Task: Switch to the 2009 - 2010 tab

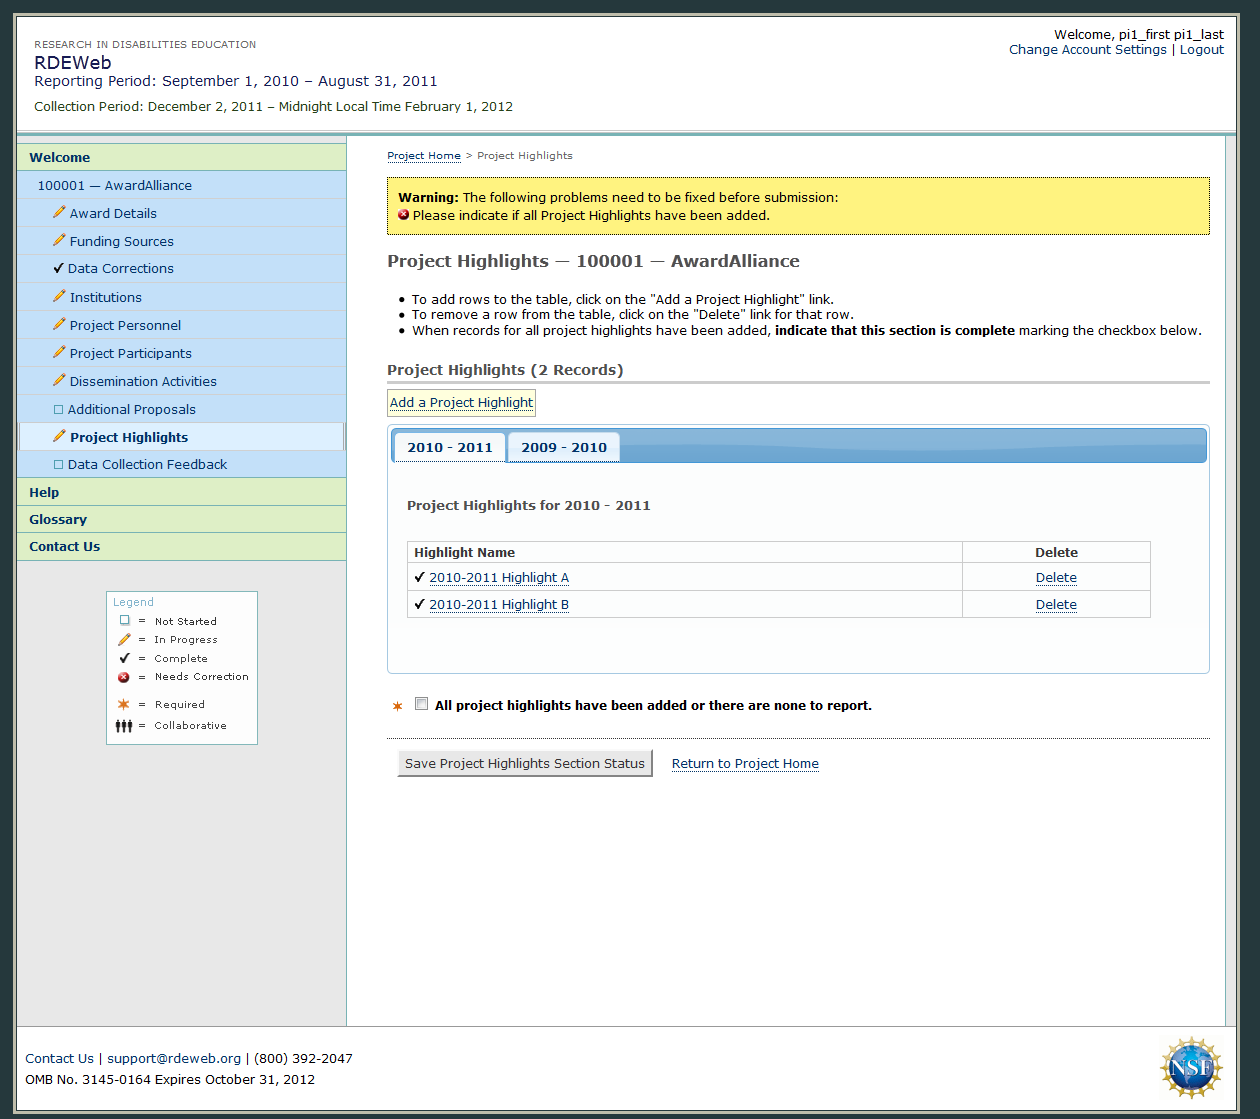Action: point(563,447)
